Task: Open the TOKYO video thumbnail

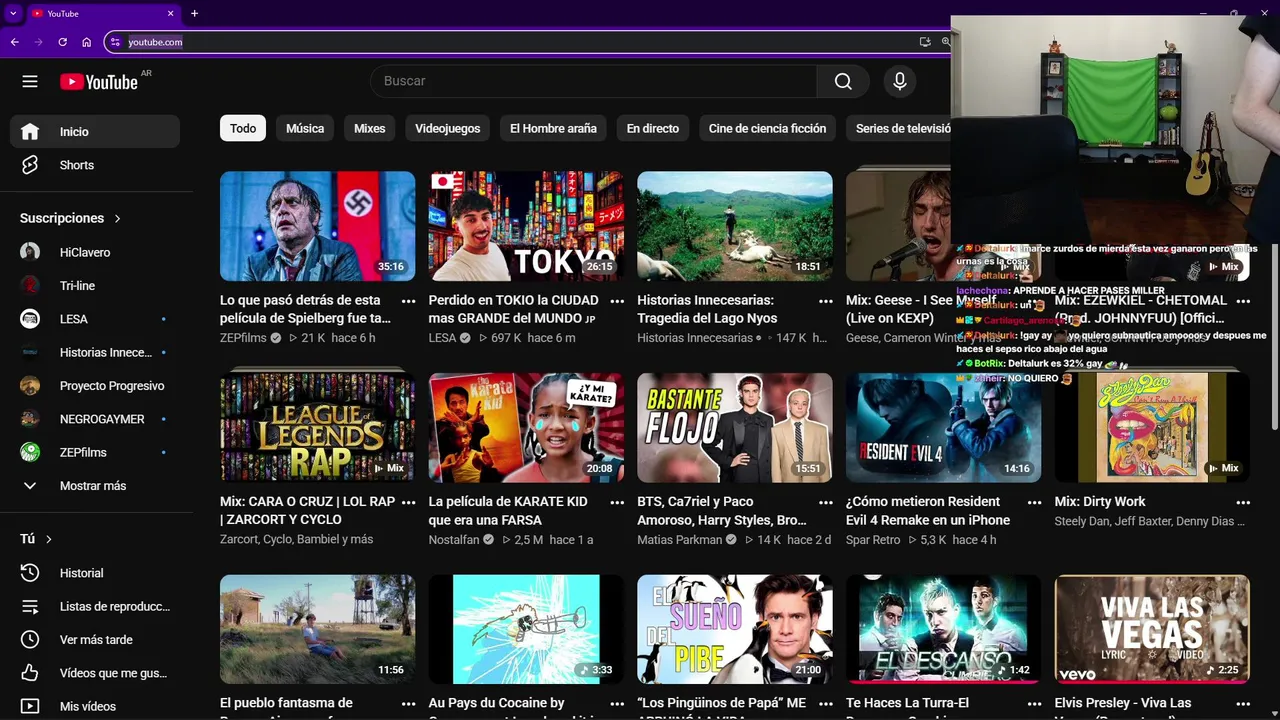Action: pos(526,226)
